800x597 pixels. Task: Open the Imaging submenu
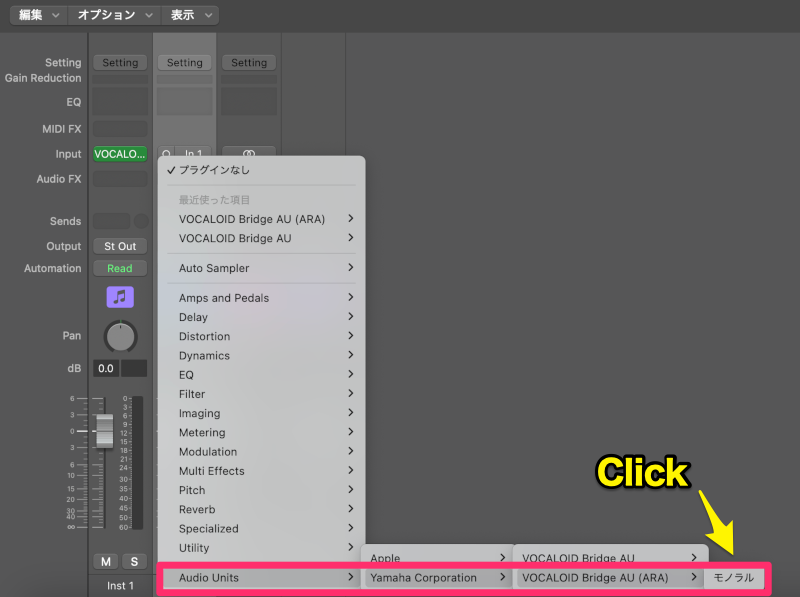point(261,413)
